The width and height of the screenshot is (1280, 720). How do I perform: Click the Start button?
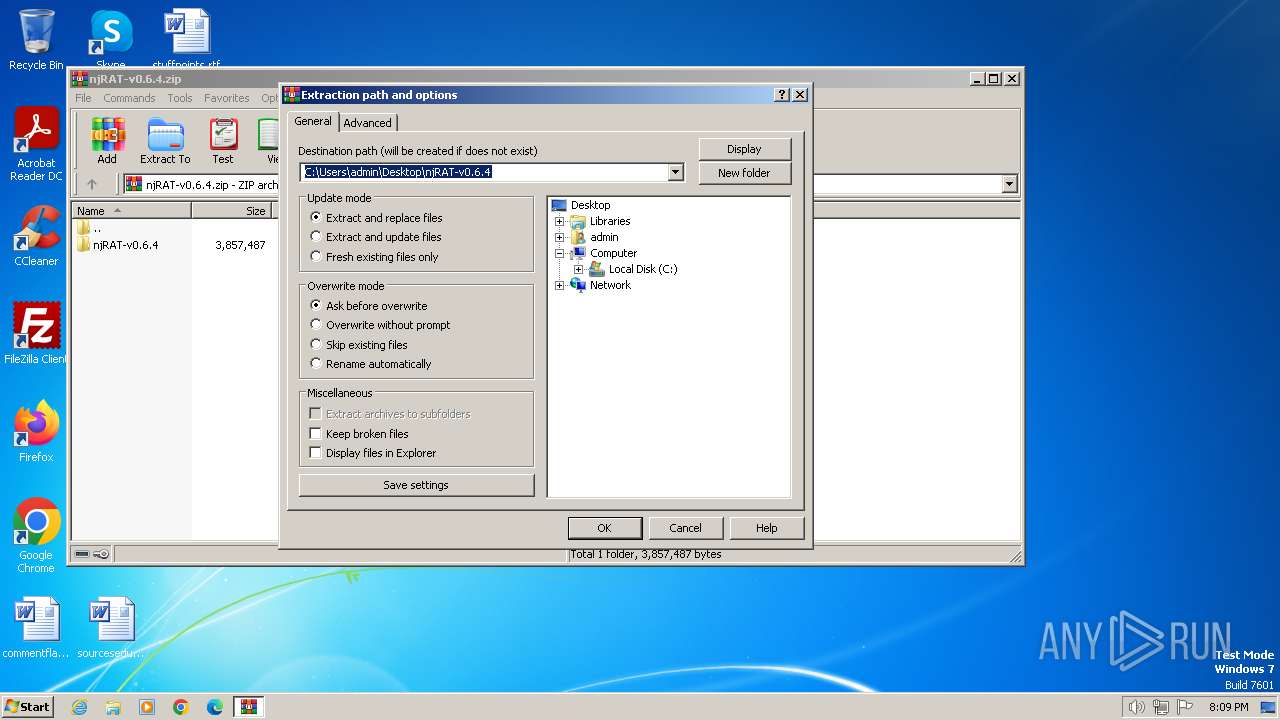pyautogui.click(x=27, y=707)
